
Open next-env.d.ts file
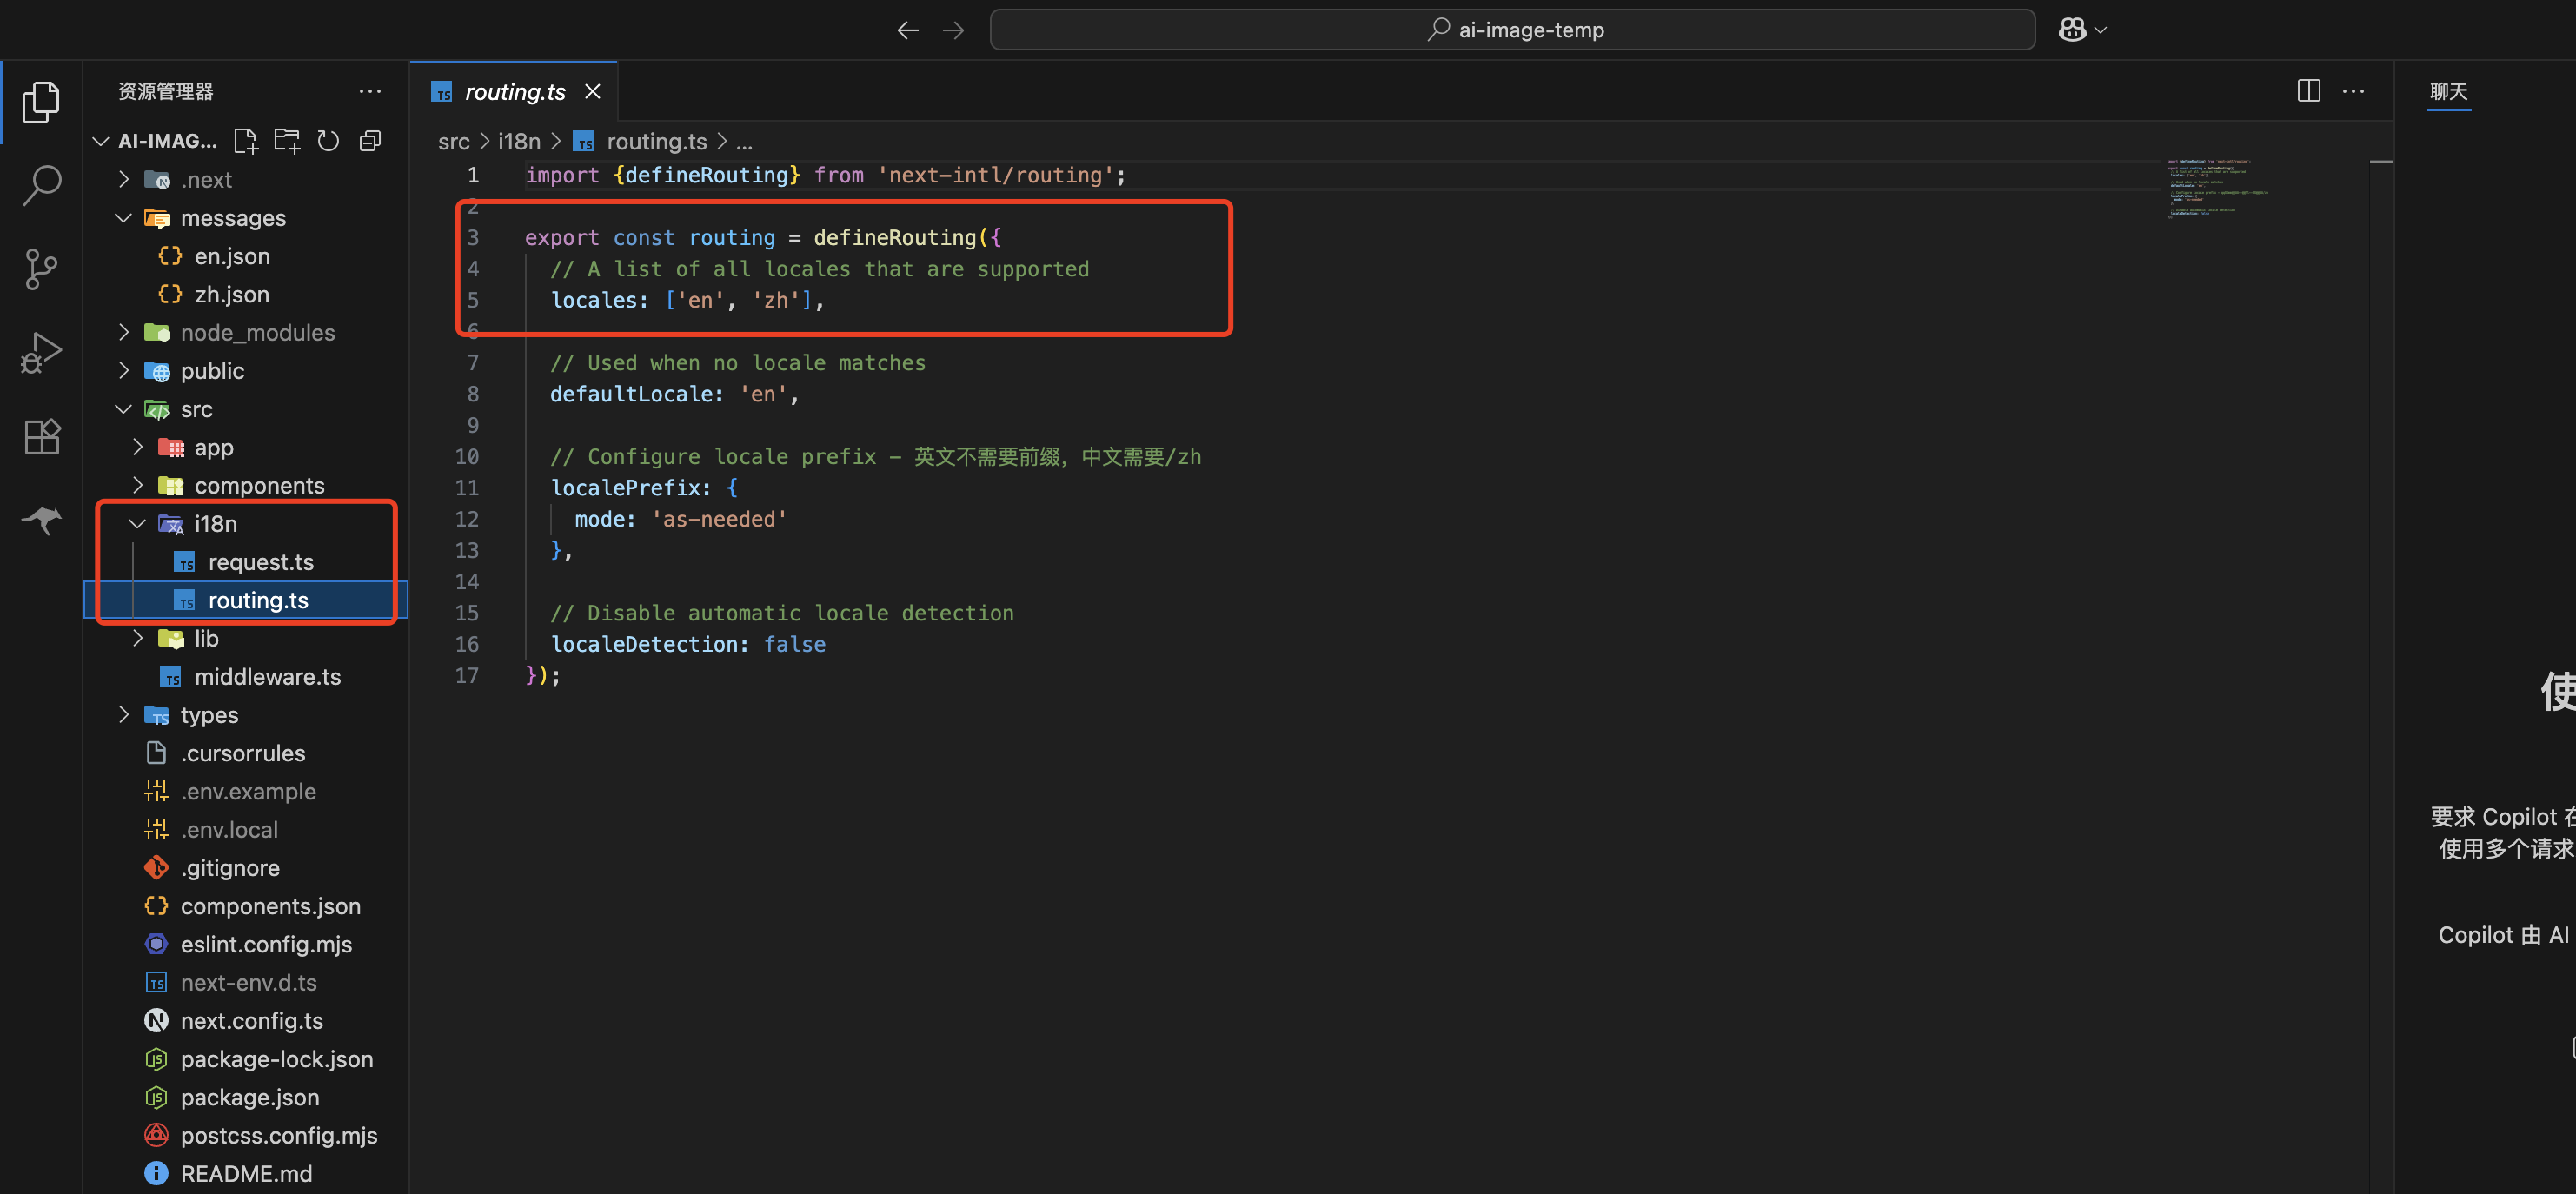click(x=244, y=983)
